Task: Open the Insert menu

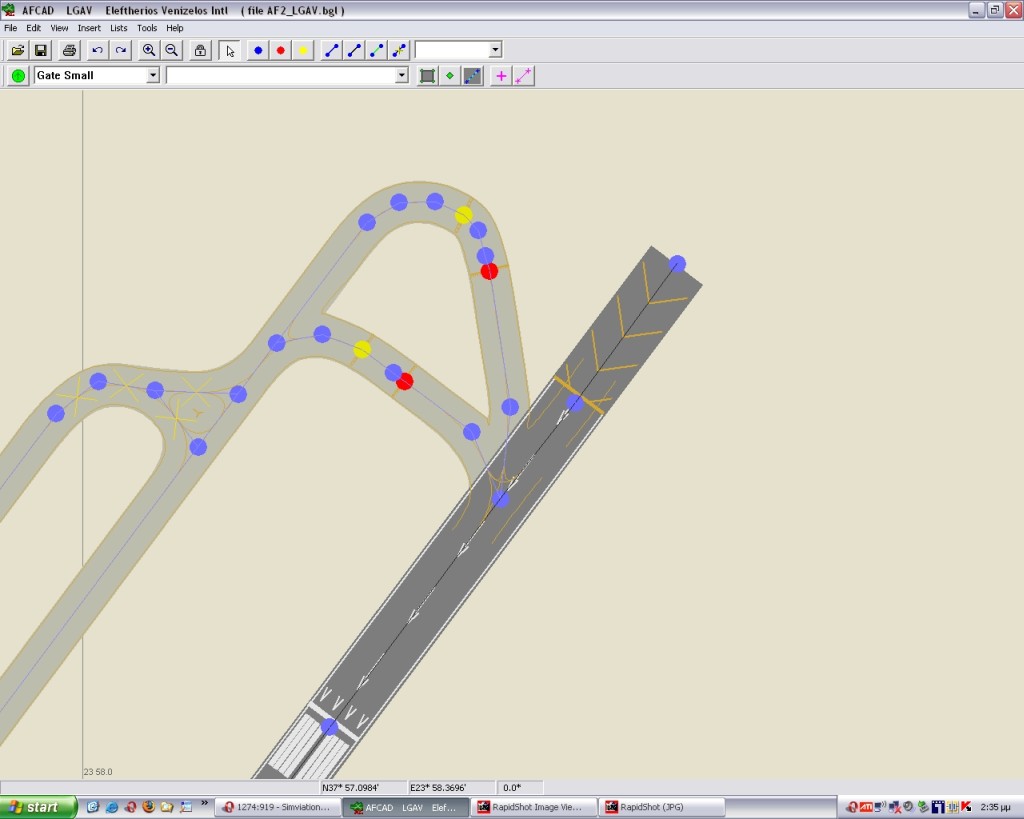Action: 89,28
